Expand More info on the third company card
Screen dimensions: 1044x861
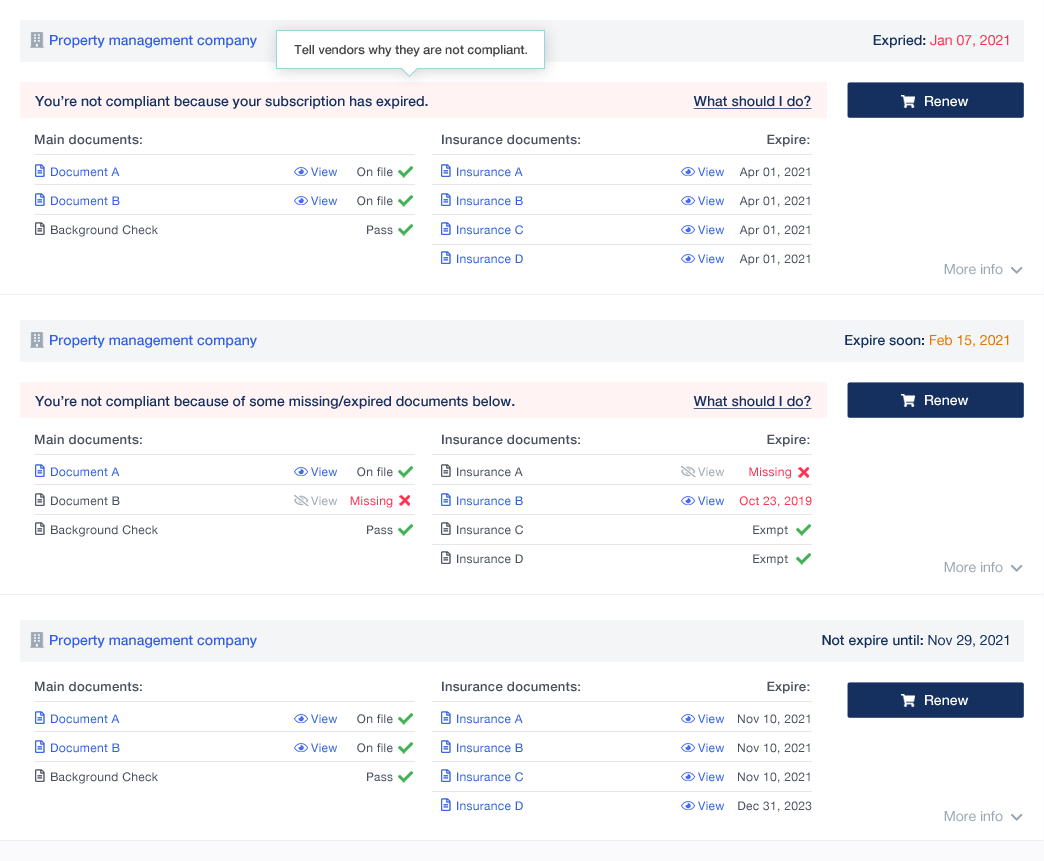[982, 816]
